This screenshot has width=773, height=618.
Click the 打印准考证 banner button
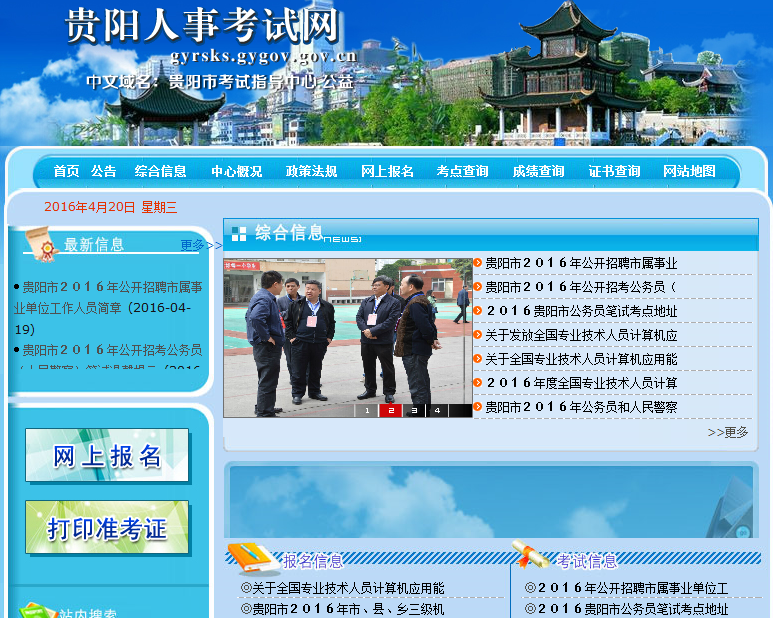[107, 528]
